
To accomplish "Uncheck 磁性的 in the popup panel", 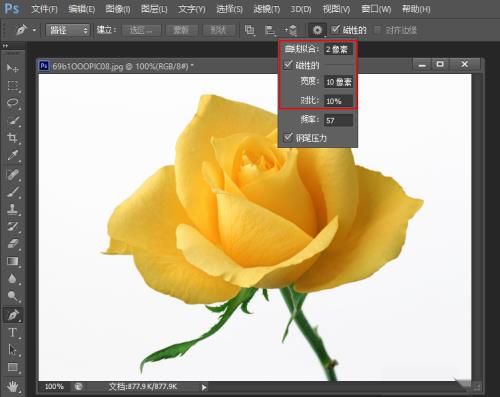I will [x=288, y=65].
